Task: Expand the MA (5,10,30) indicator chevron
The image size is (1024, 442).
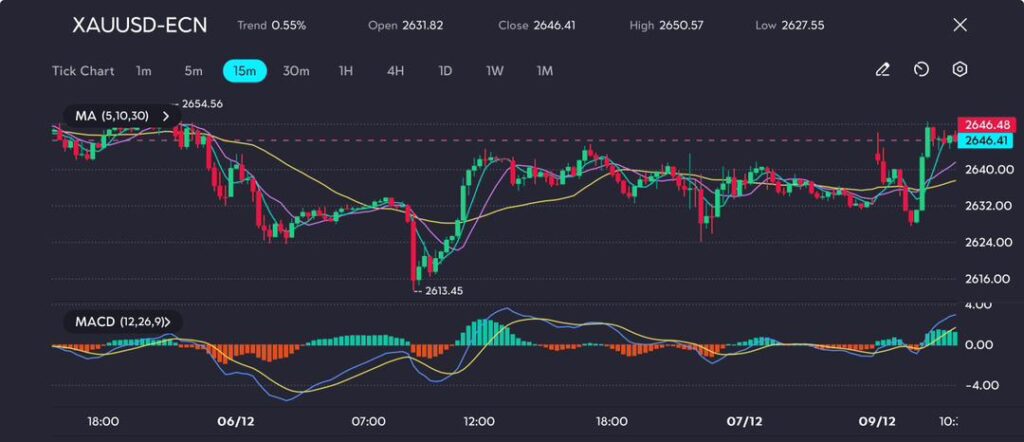Action: 165,116
